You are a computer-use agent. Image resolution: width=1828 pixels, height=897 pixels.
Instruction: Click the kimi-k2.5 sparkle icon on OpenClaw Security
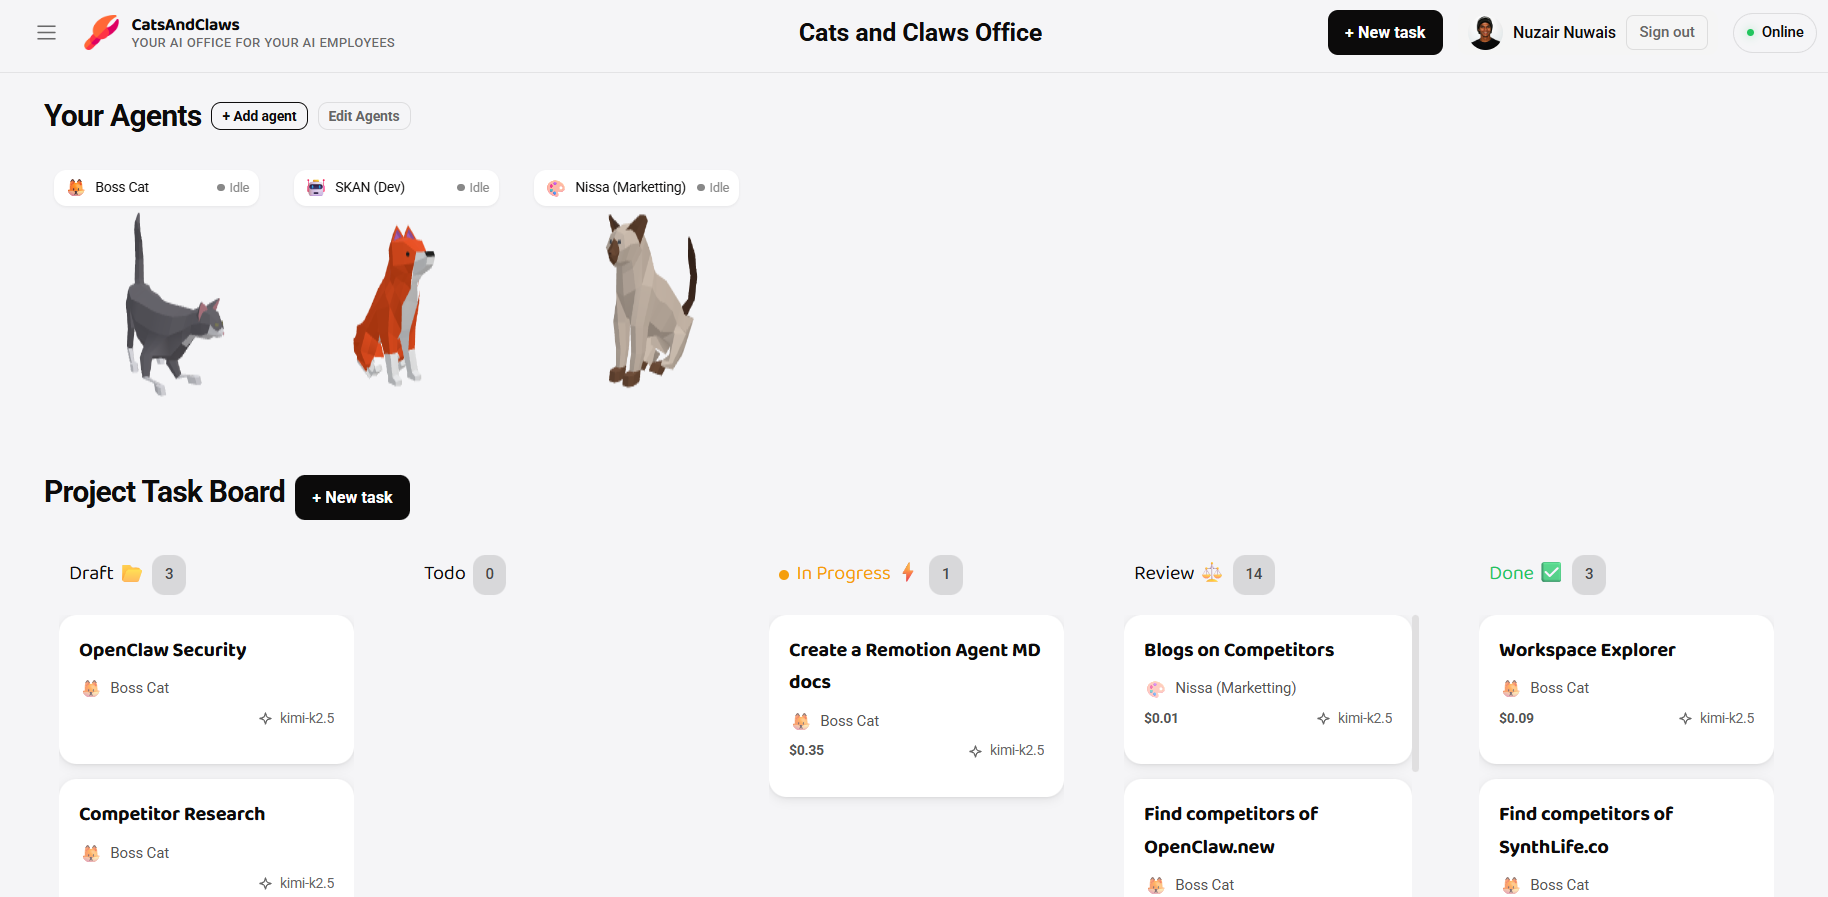point(265,718)
